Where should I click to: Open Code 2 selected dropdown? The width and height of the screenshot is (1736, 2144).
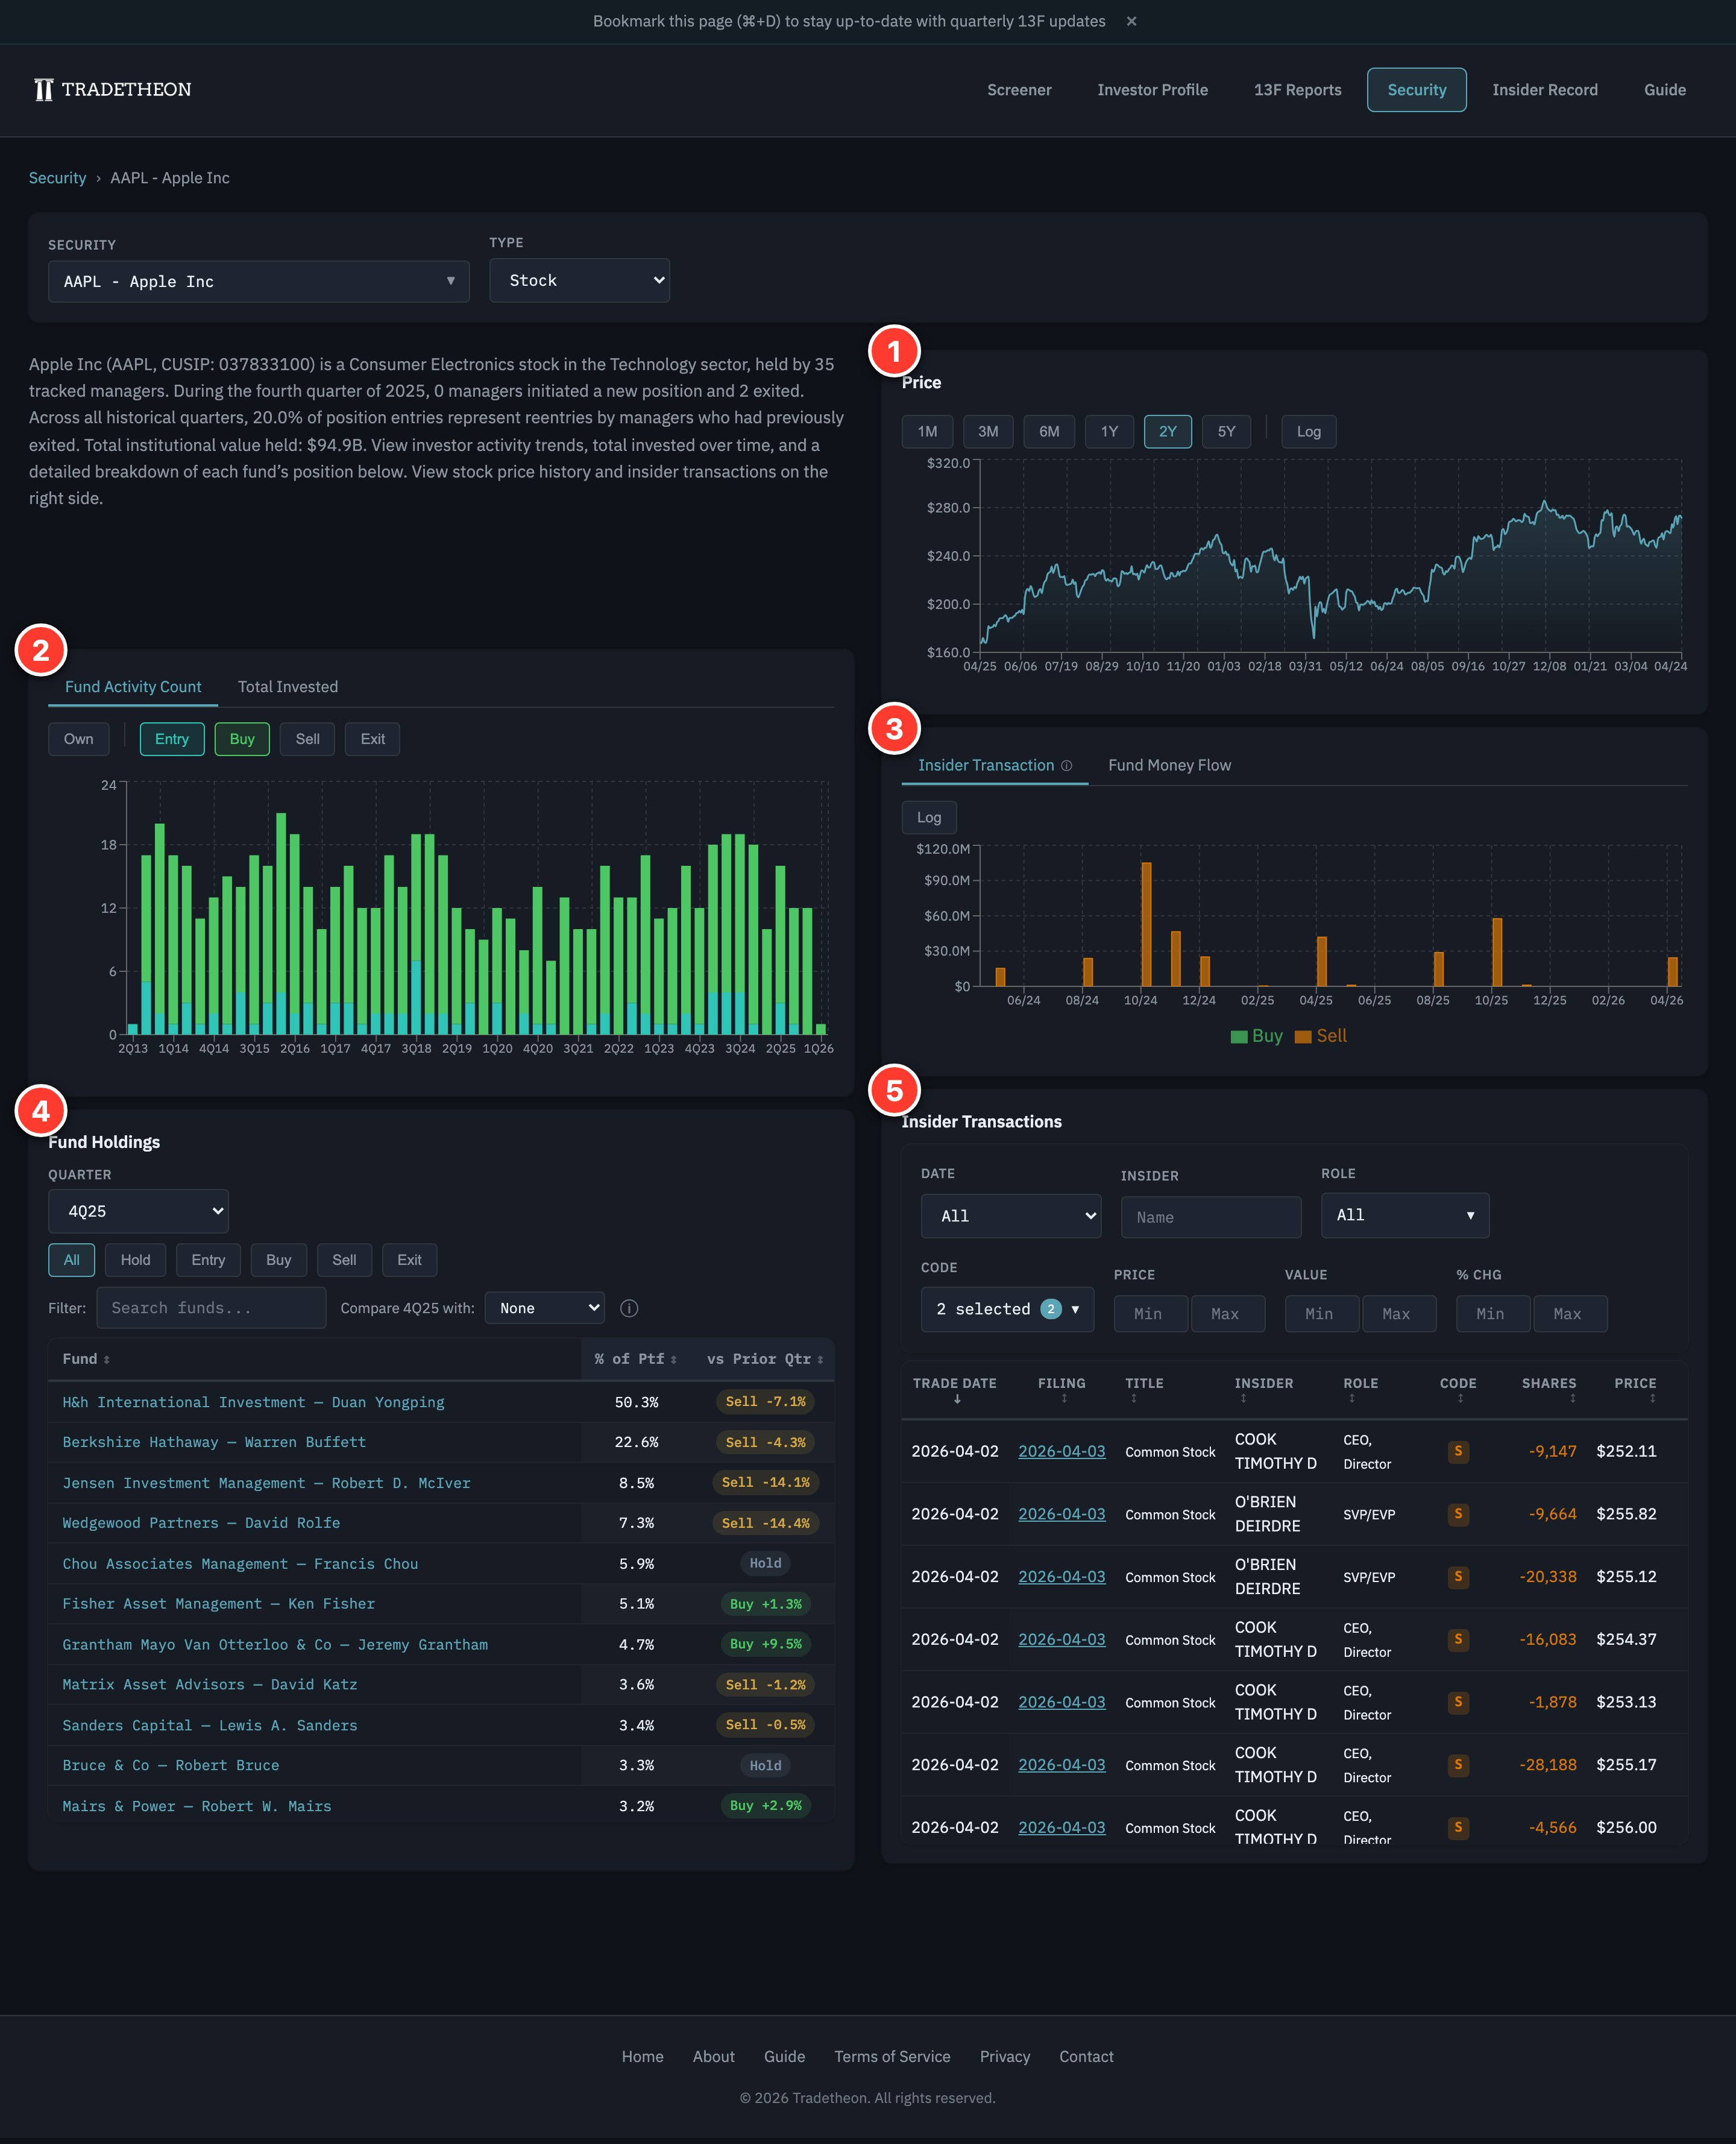point(1007,1309)
